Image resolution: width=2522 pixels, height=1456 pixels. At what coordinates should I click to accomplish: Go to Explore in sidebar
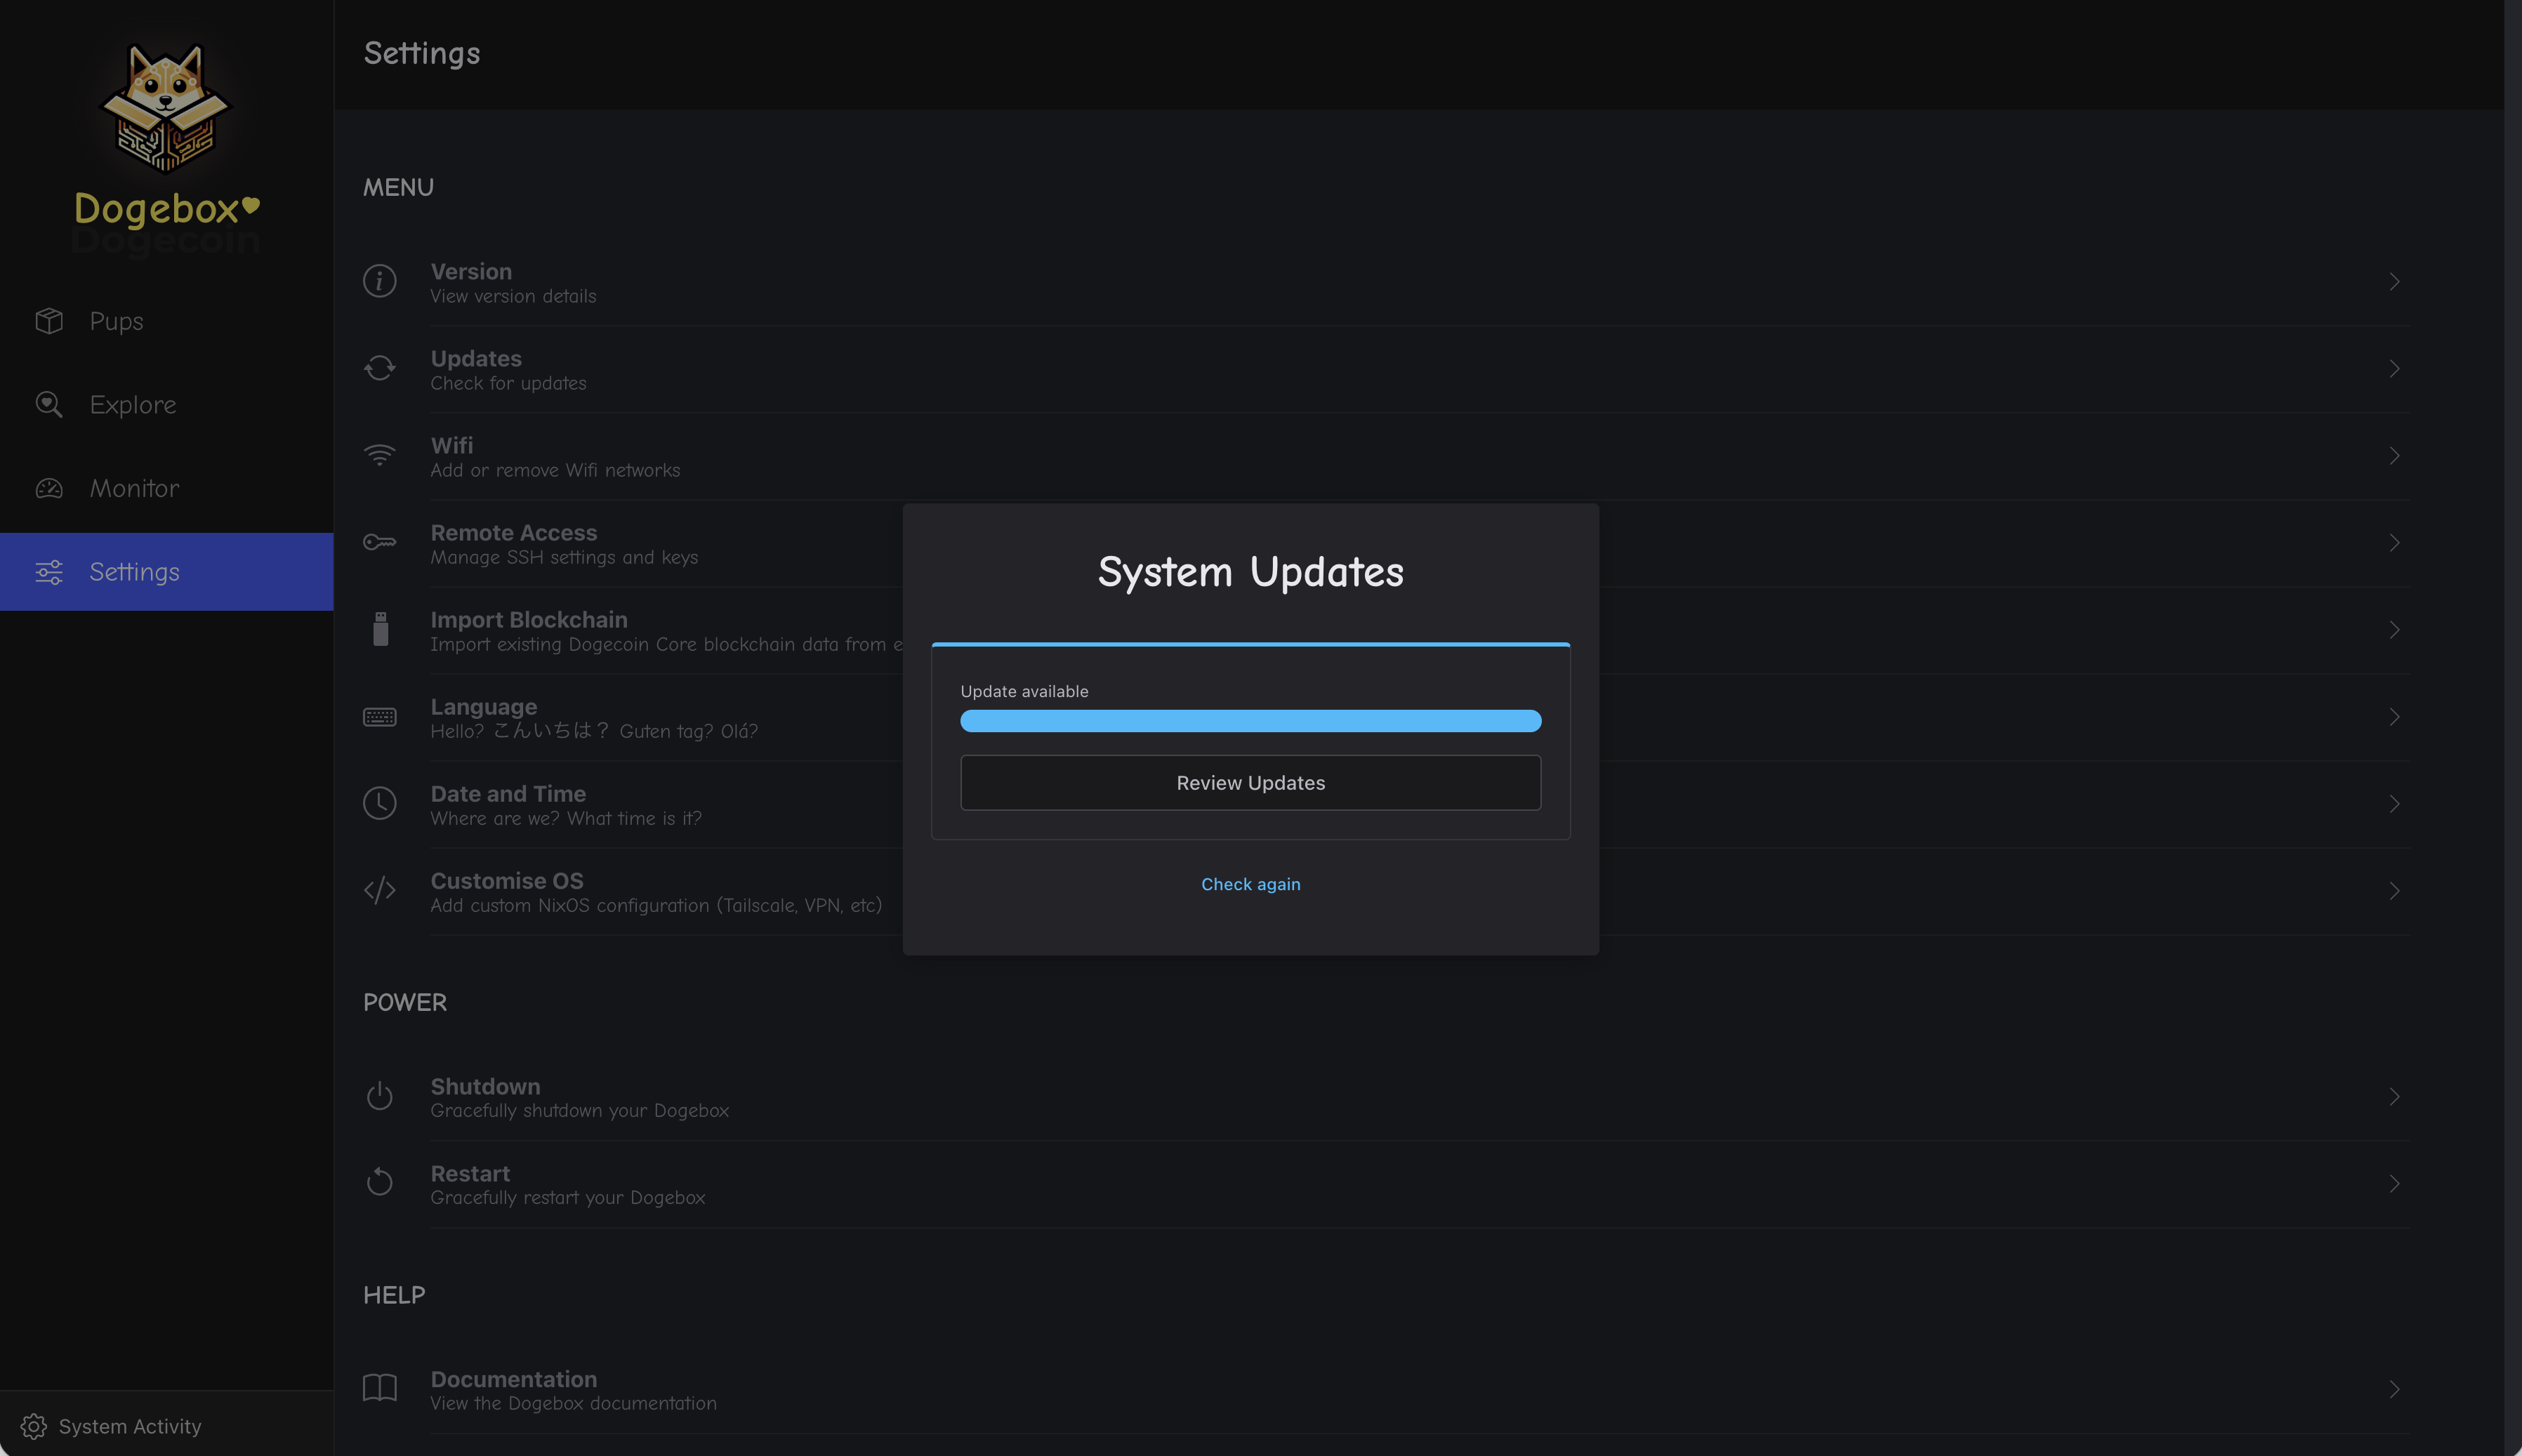(x=132, y=404)
